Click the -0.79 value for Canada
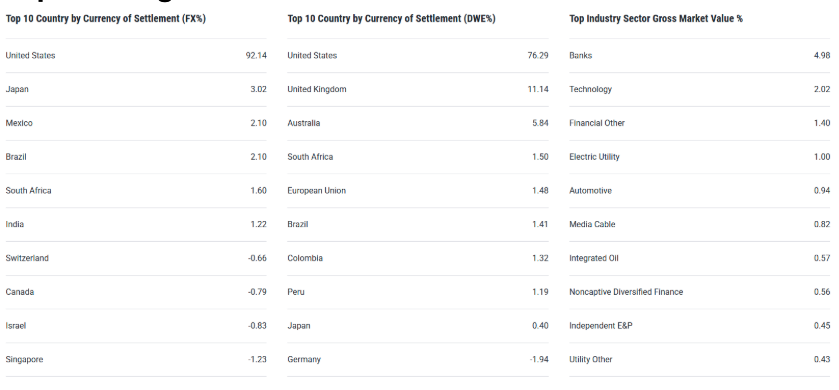The width and height of the screenshot is (839, 390). [x=257, y=292]
